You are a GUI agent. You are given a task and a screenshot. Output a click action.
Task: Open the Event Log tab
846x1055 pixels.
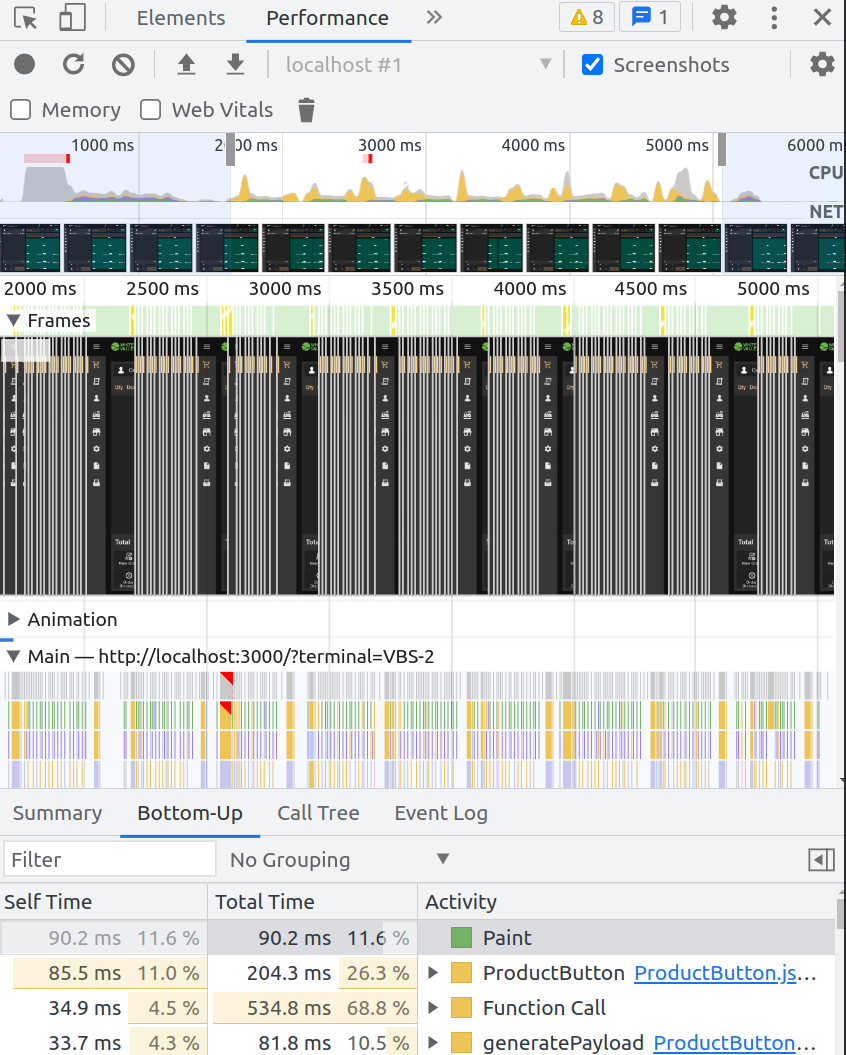click(441, 813)
